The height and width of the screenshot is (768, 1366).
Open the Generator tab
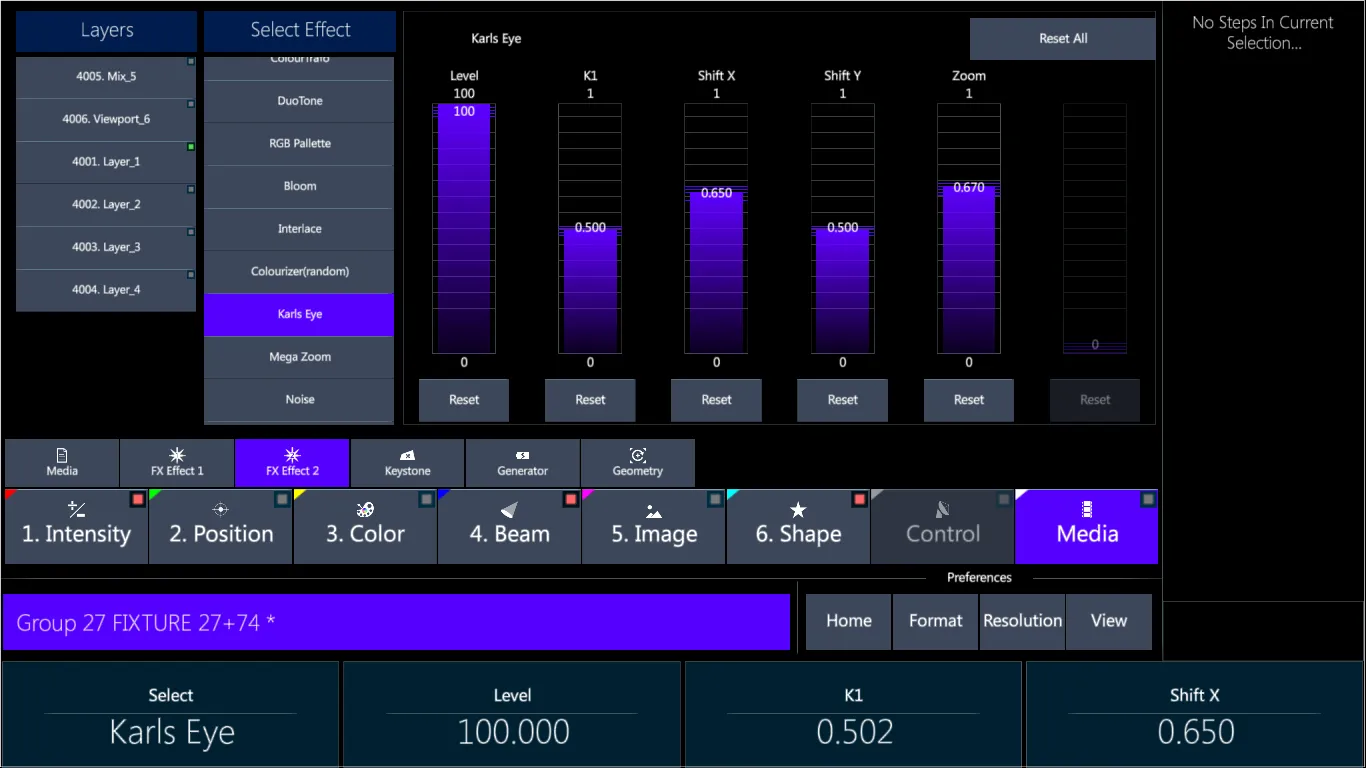[x=522, y=463]
